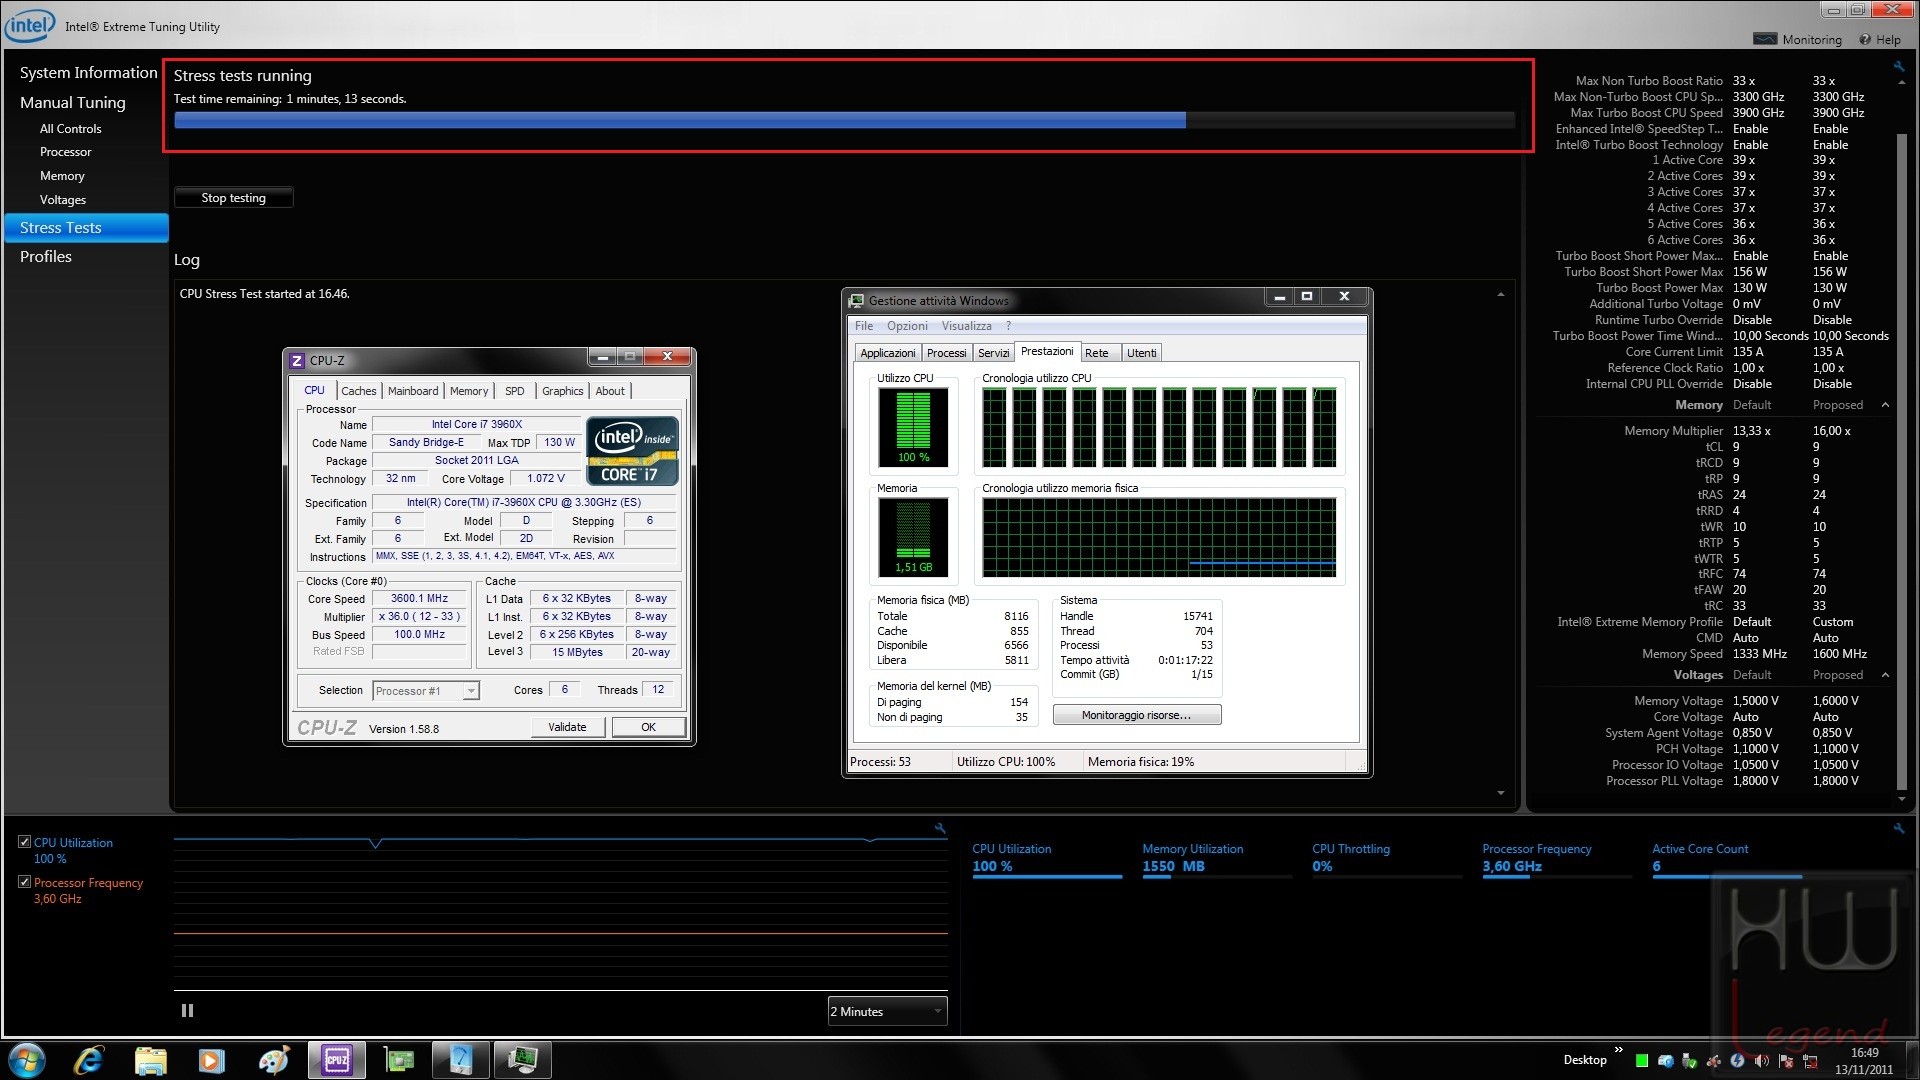
Task: Click Task Manager window title icon
Action: coord(856,300)
